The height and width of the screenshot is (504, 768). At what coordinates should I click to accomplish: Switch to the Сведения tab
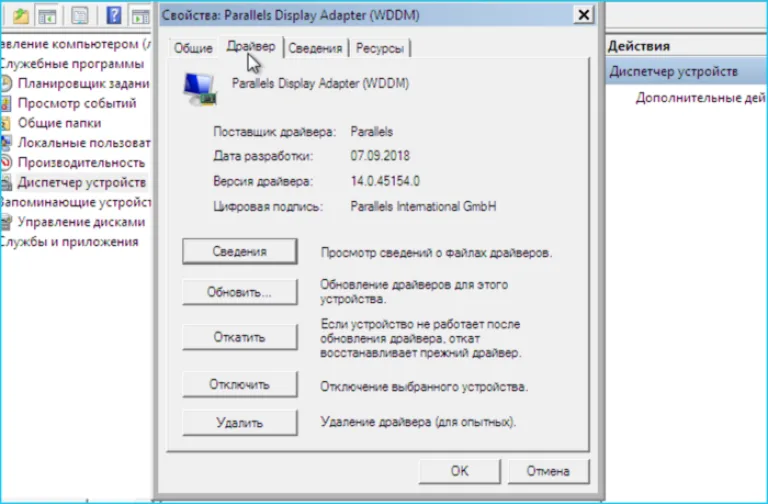coord(315,48)
